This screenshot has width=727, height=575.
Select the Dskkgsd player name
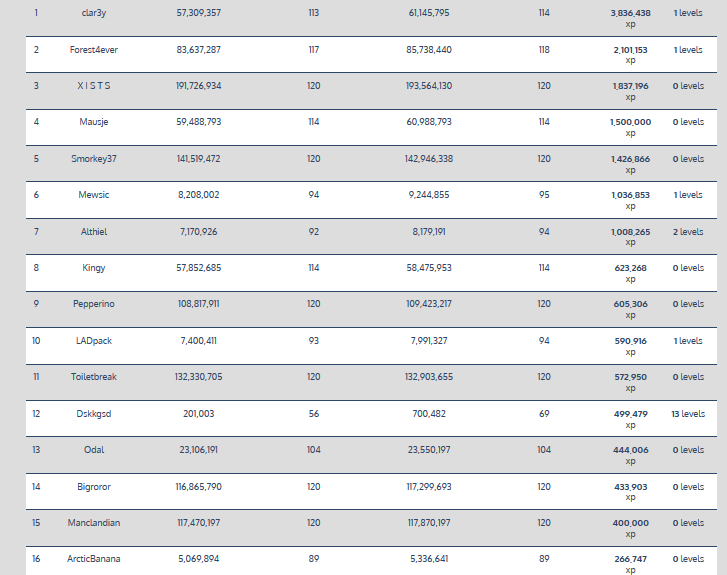pyautogui.click(x=94, y=413)
